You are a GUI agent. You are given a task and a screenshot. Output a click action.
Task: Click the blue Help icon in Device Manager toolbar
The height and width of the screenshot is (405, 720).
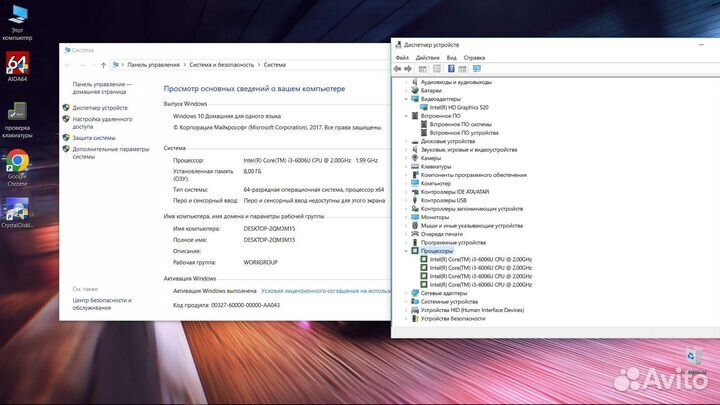pyautogui.click(x=451, y=69)
